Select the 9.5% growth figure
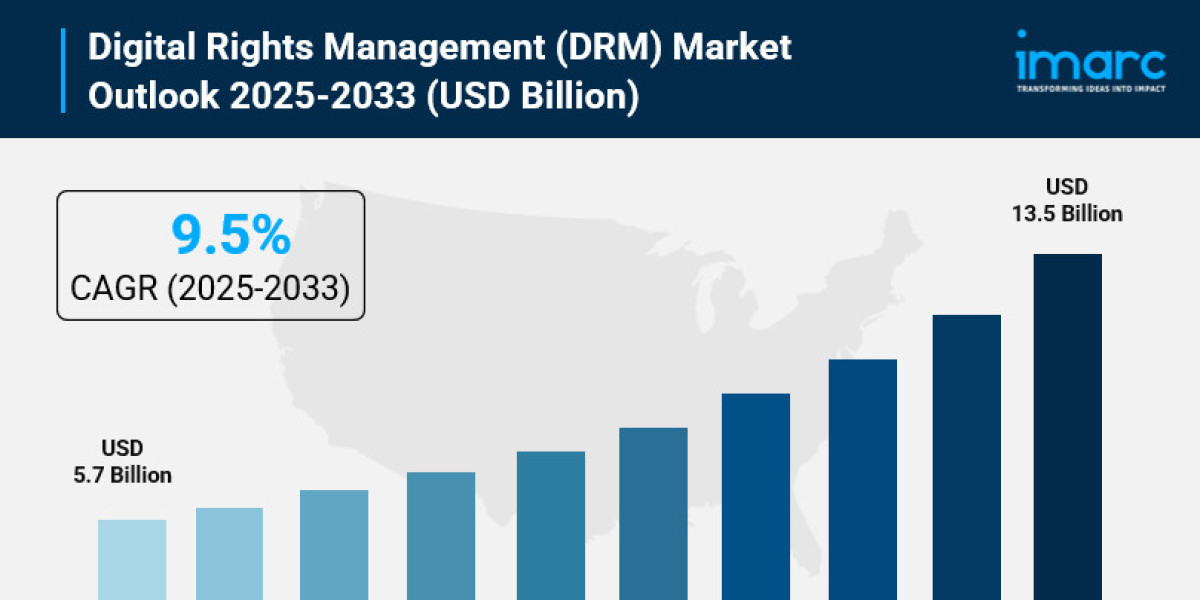This screenshot has width=1200, height=600. pos(230,236)
